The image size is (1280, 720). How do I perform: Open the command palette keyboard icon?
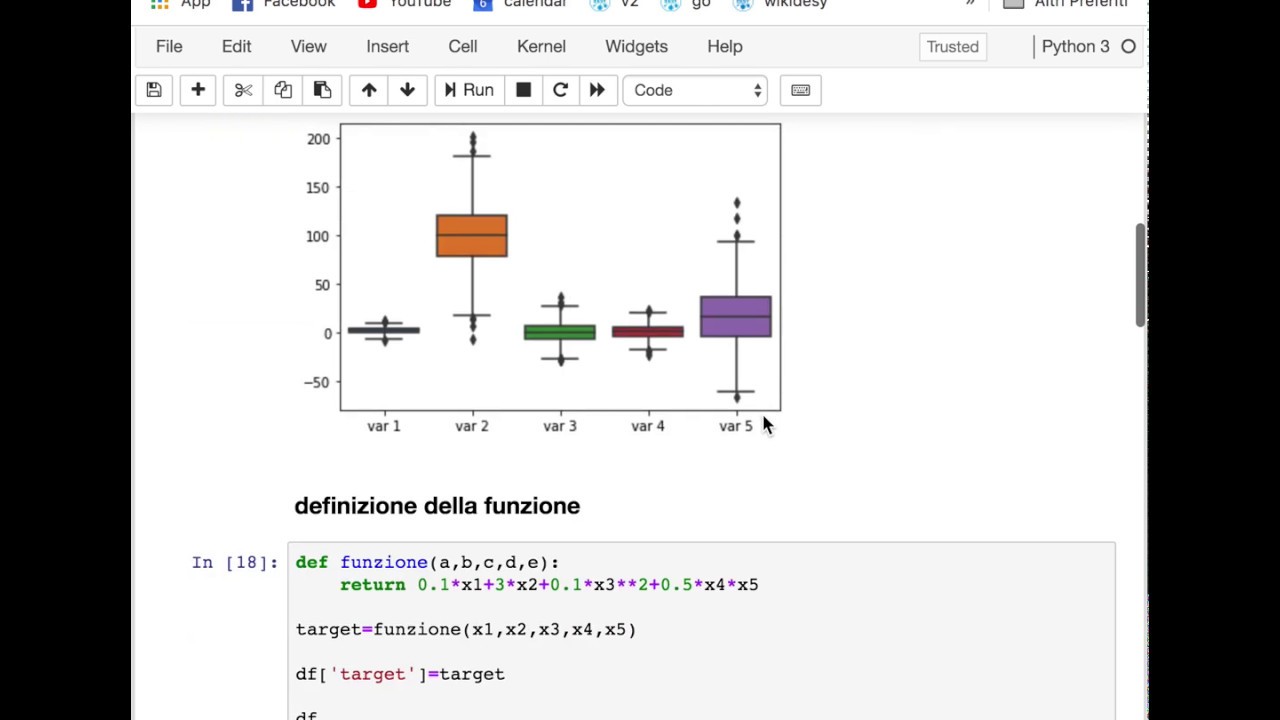(800, 90)
